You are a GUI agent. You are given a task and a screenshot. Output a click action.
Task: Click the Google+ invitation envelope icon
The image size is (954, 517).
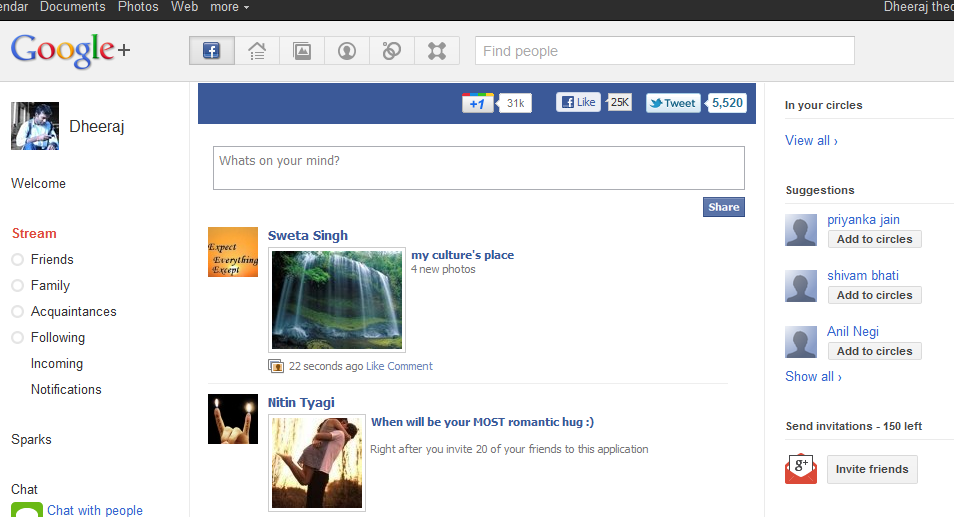click(x=801, y=468)
